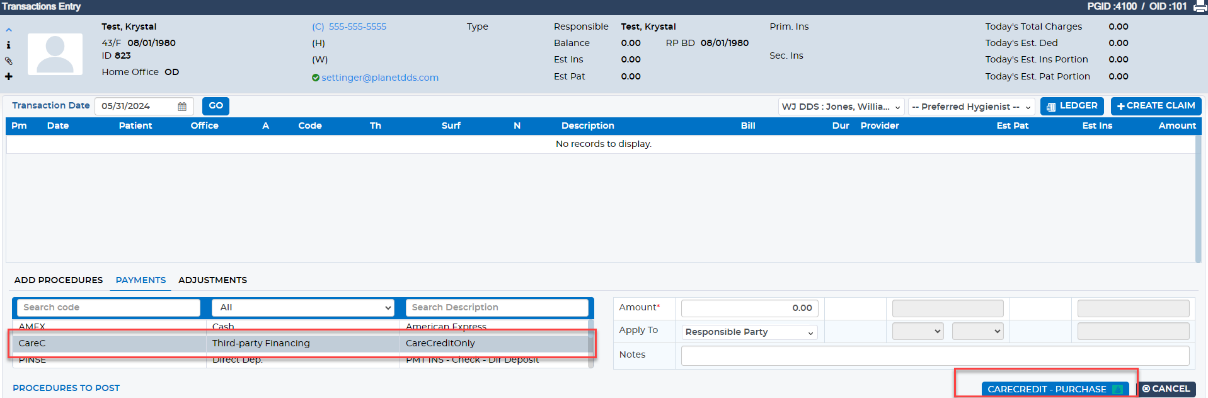Switch to the Adjustments tab
This screenshot has height=398, width=1208.
pyautogui.click(x=212, y=280)
